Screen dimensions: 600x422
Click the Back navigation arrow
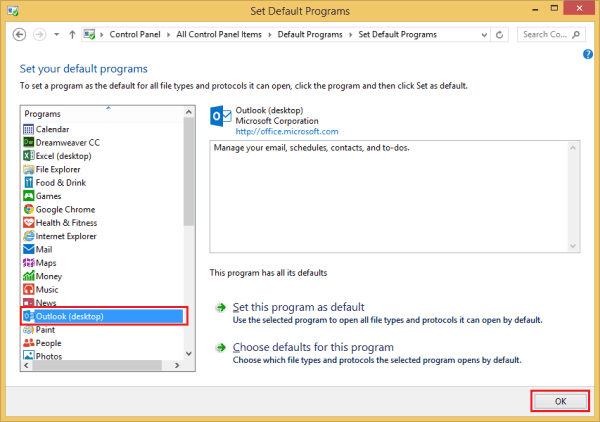pos(19,34)
